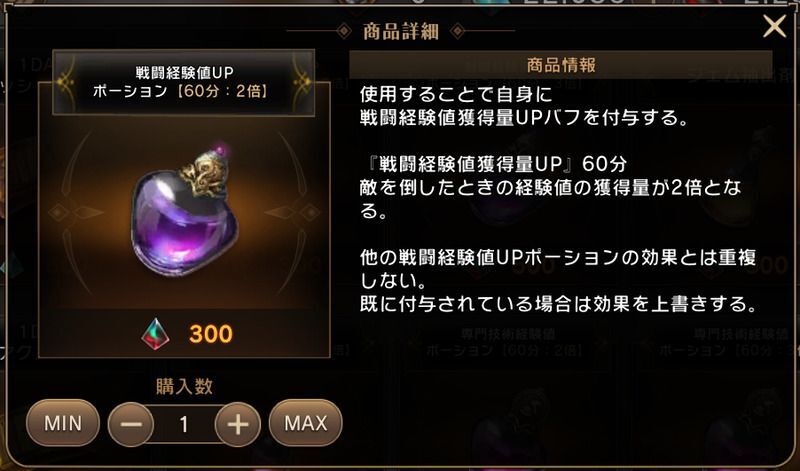The image size is (800, 471).
Task: Click the 既に付与されている場合 overwrite note text
Action: pos(558,304)
